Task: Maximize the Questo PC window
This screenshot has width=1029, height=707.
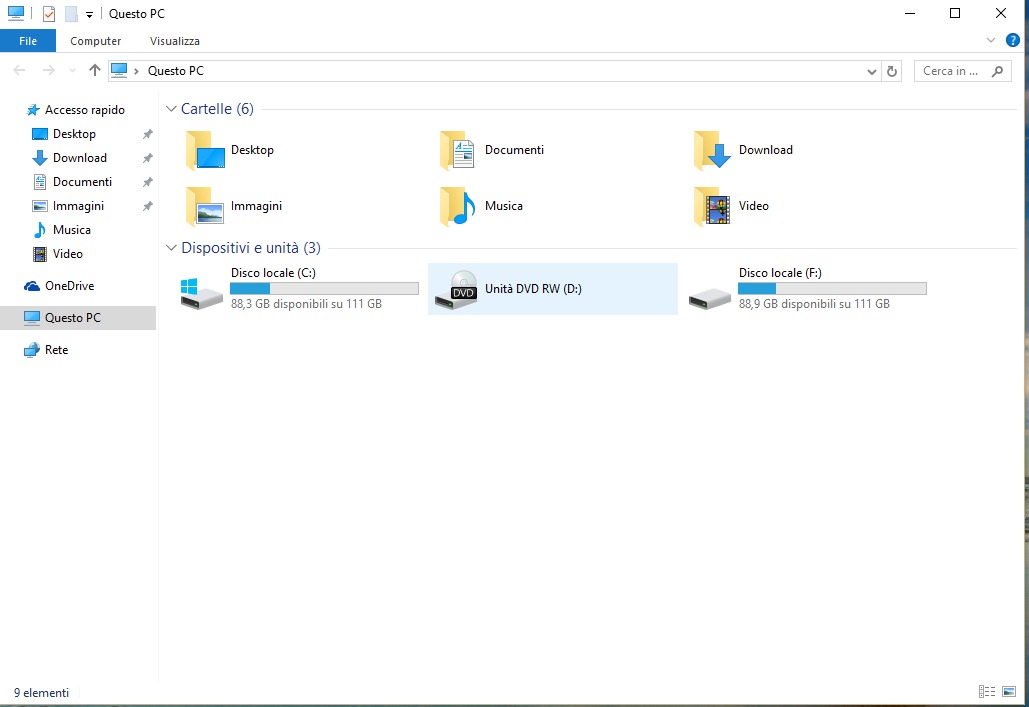Action: (955, 13)
